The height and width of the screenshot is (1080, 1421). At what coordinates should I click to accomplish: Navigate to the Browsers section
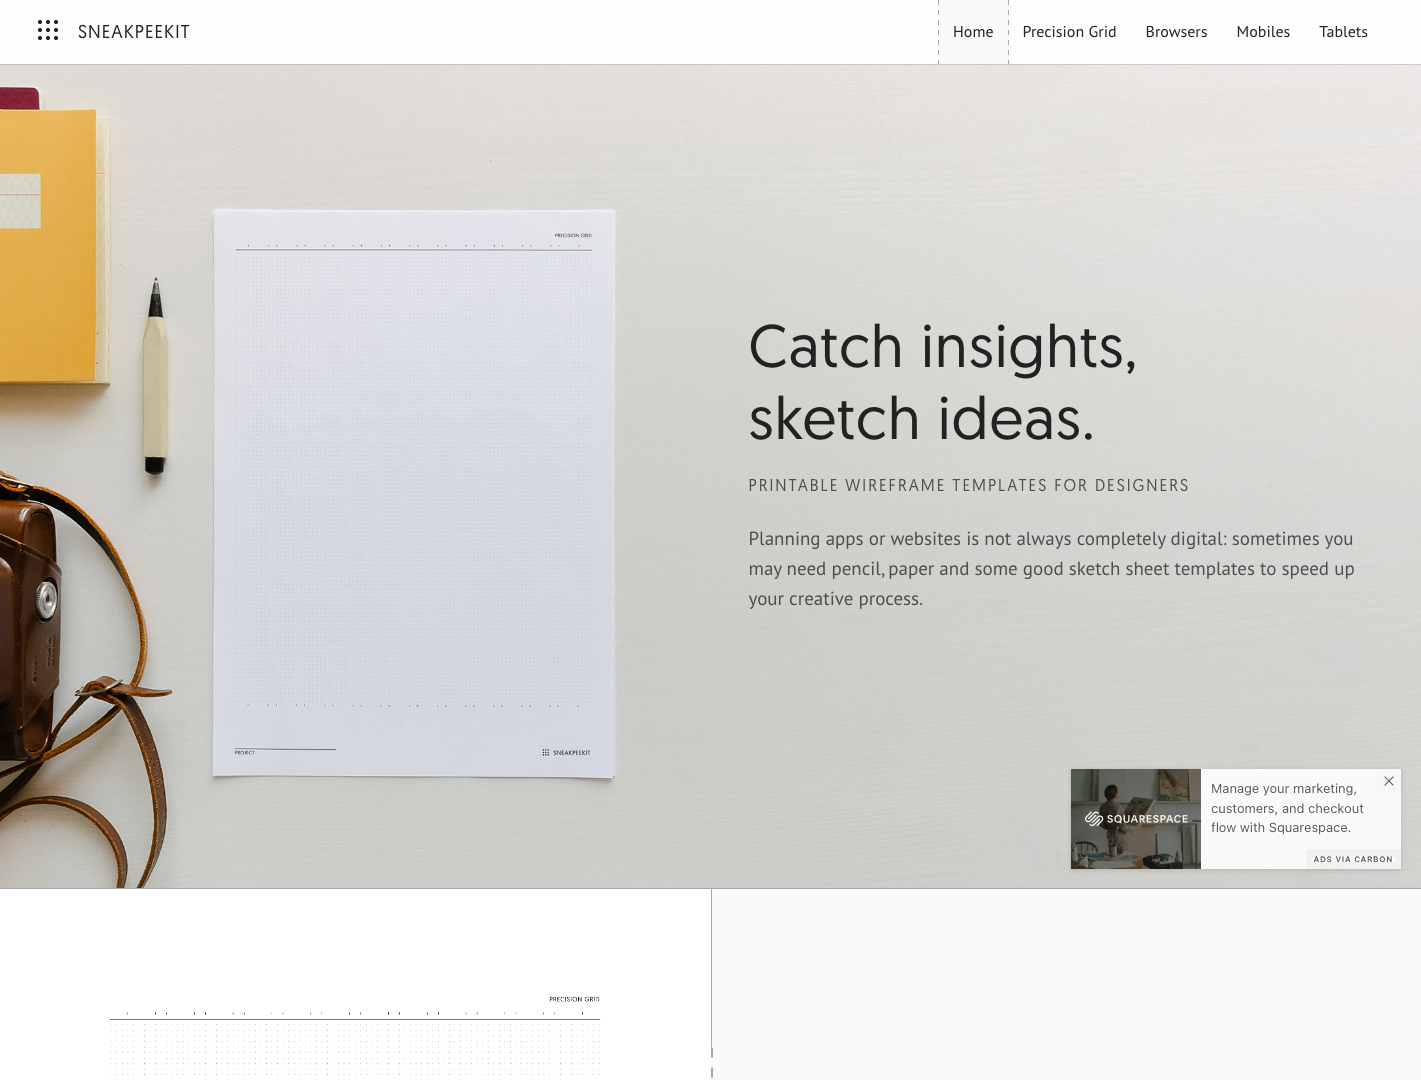pyautogui.click(x=1176, y=31)
